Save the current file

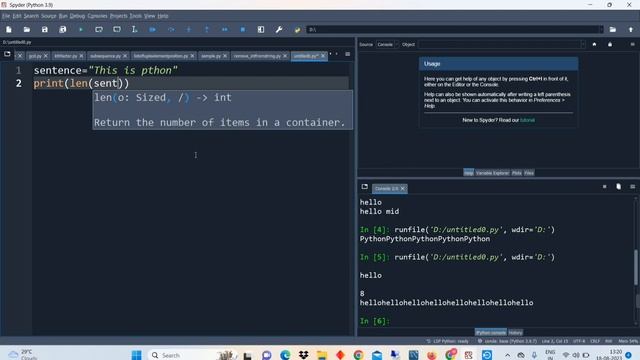point(44,29)
